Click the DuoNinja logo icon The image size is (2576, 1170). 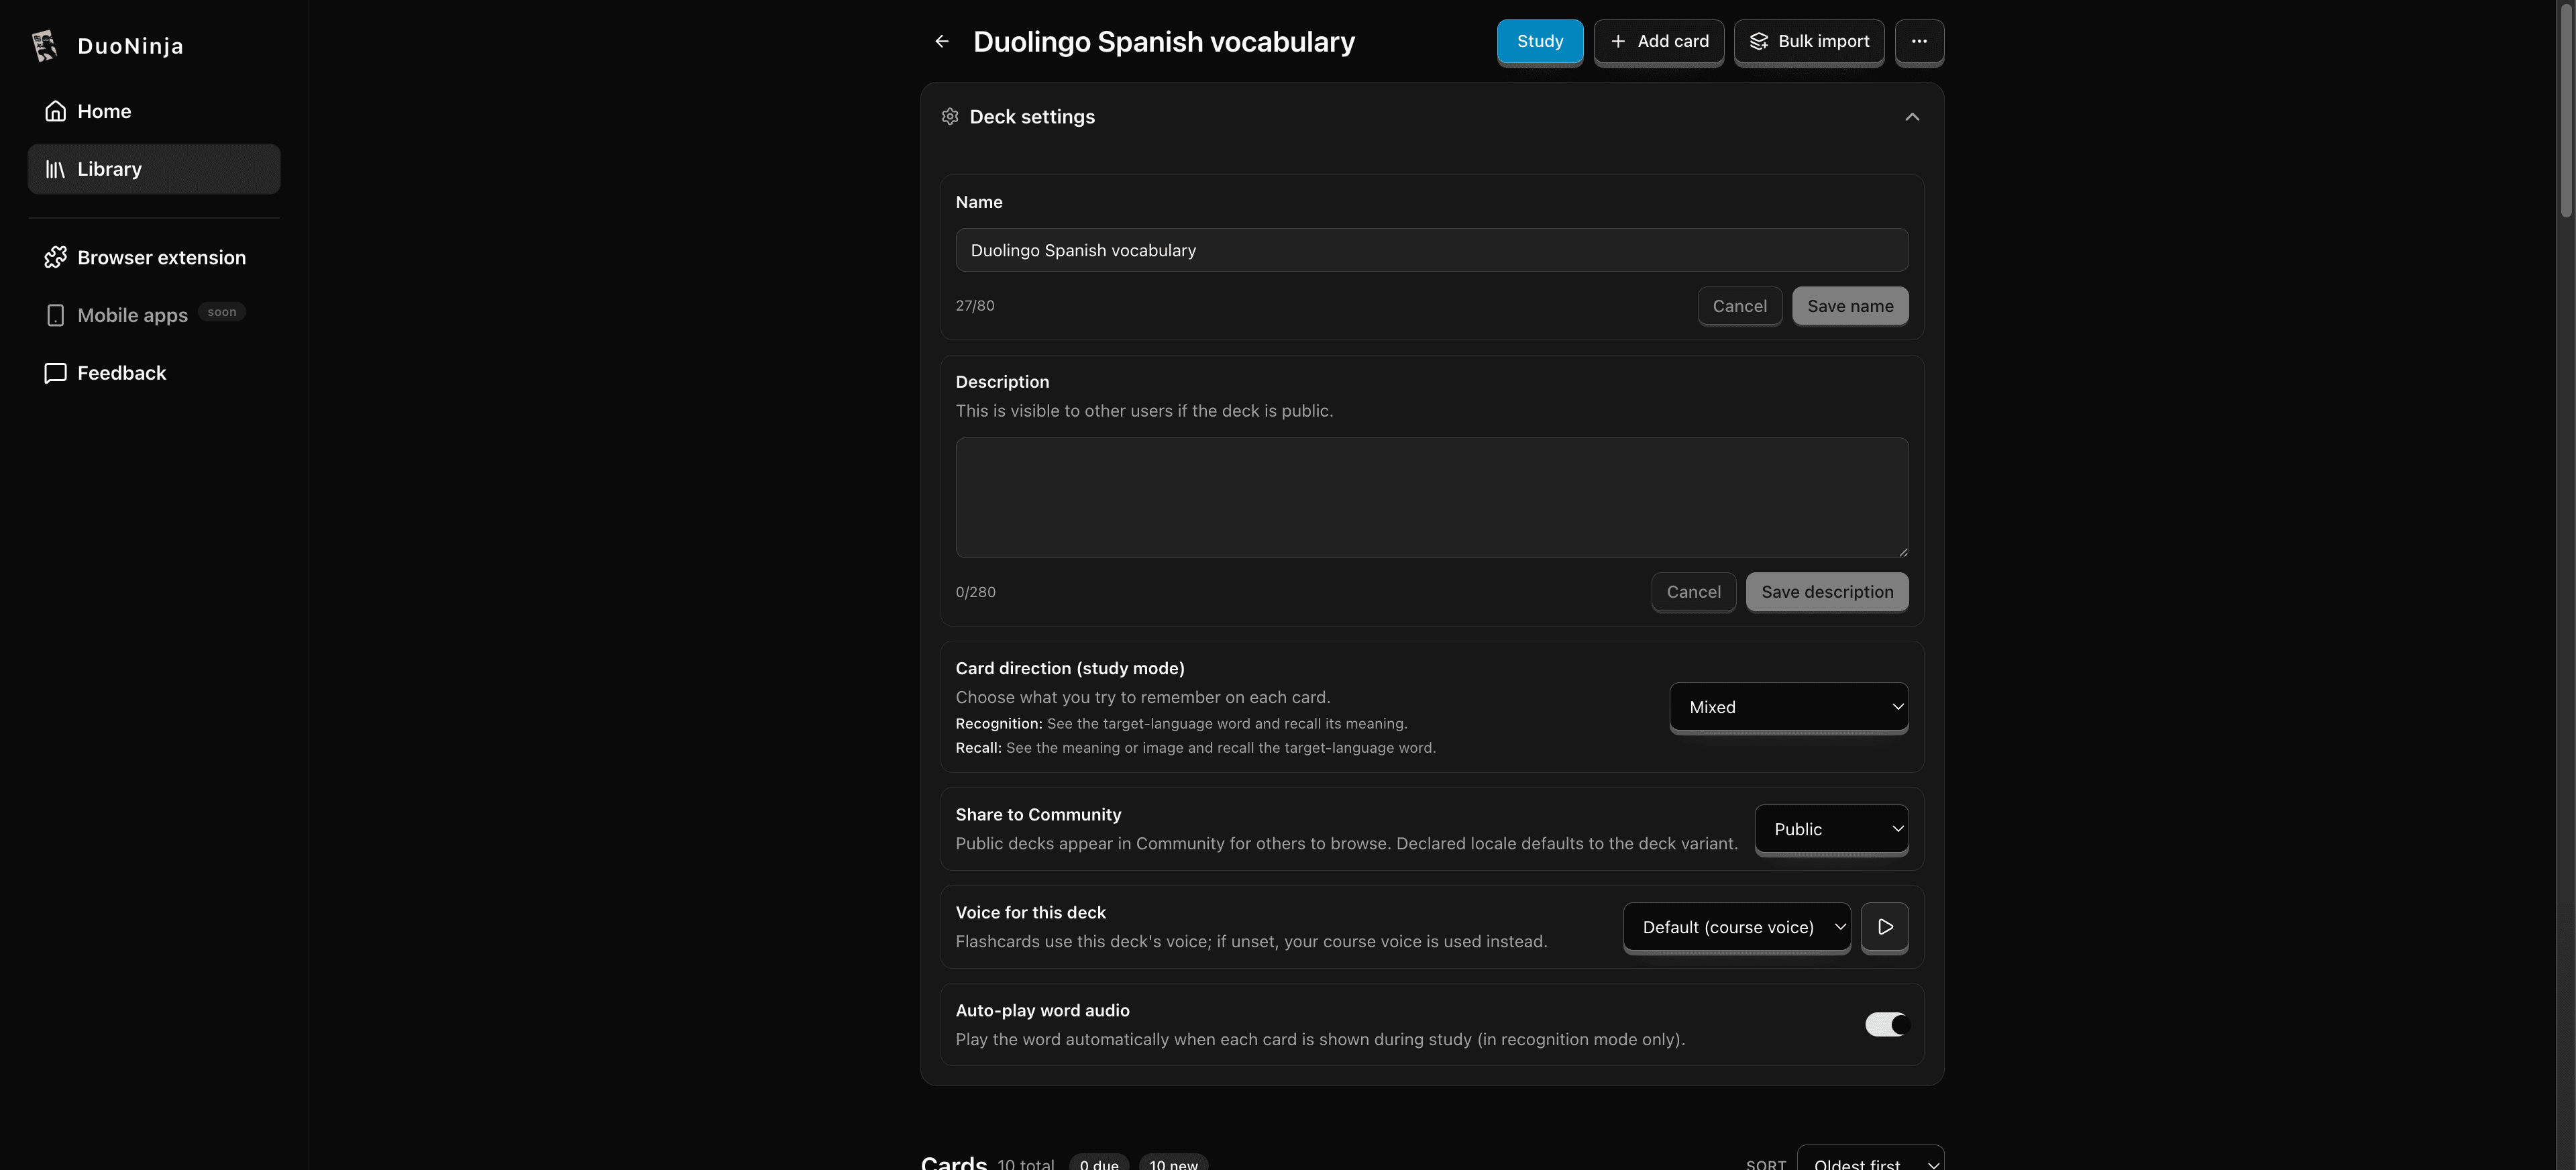pos(45,45)
